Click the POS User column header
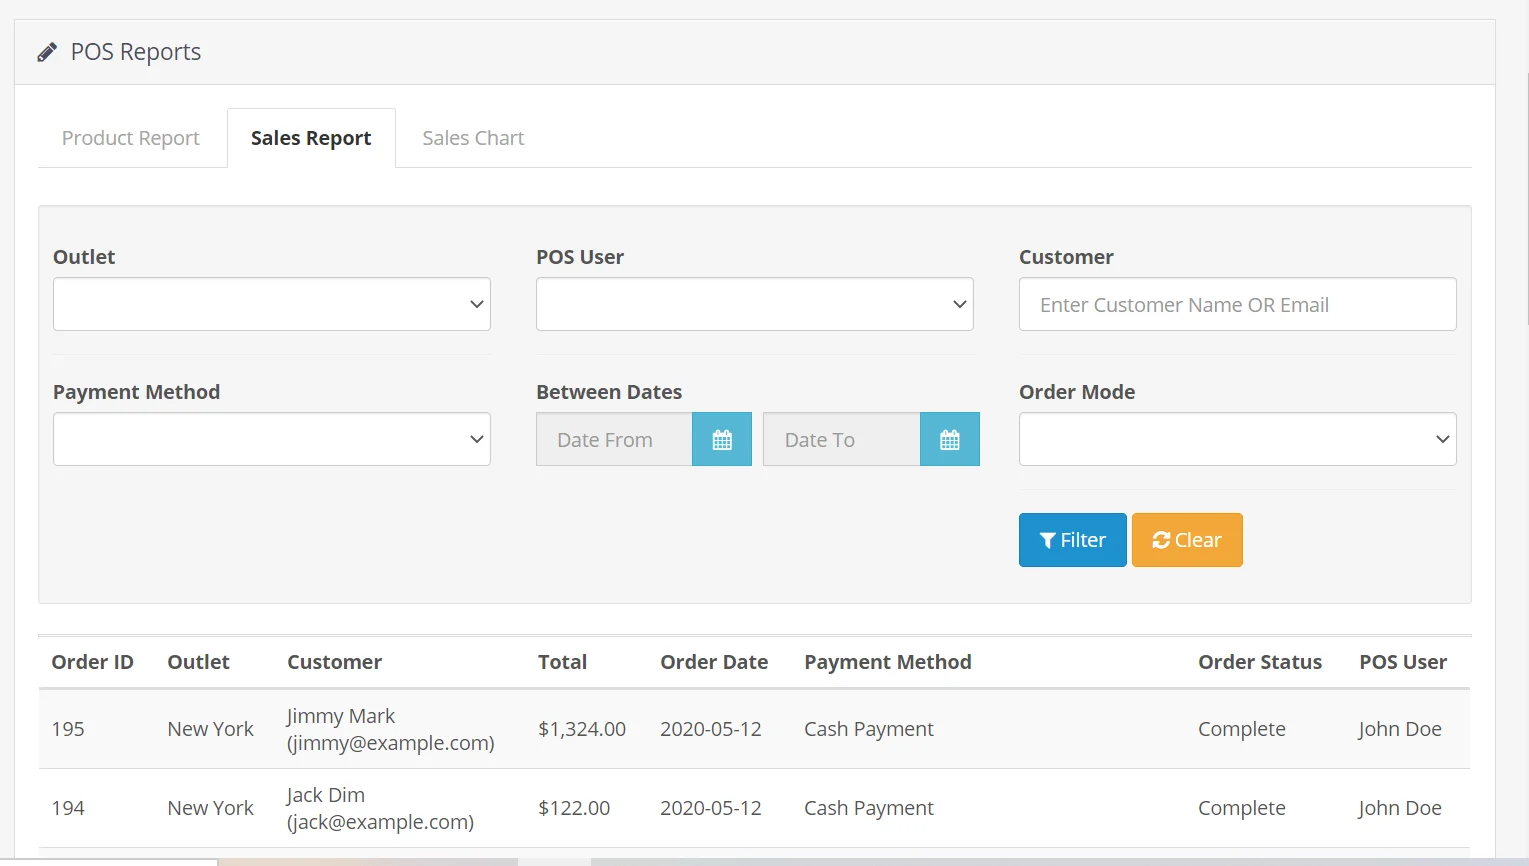 1403,662
